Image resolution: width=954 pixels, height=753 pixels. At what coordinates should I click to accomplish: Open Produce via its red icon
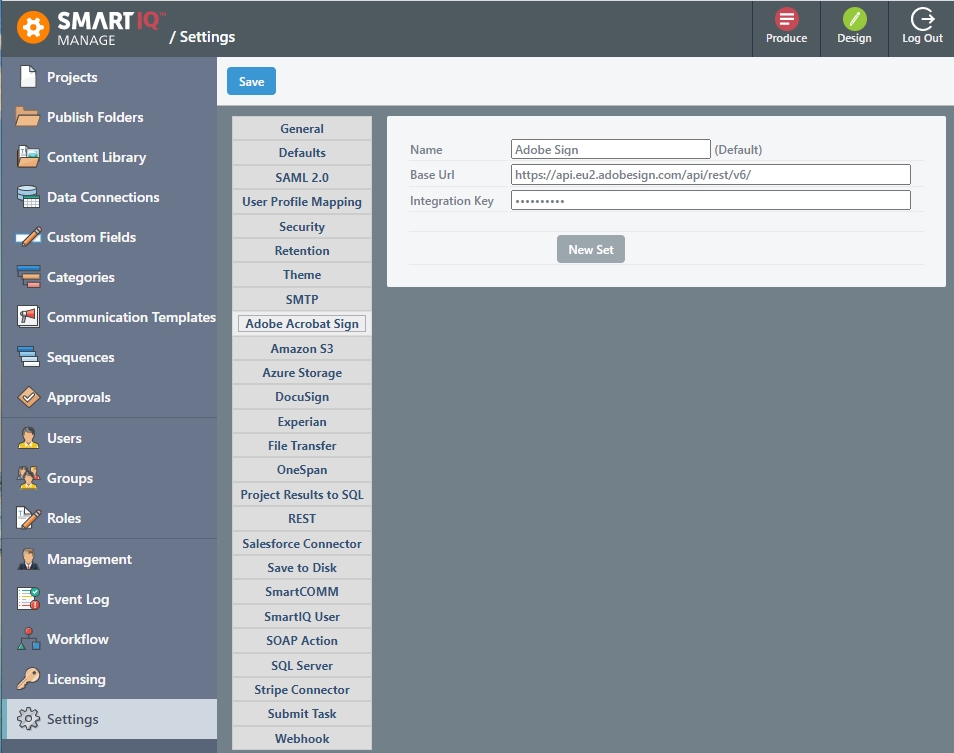click(x=786, y=19)
